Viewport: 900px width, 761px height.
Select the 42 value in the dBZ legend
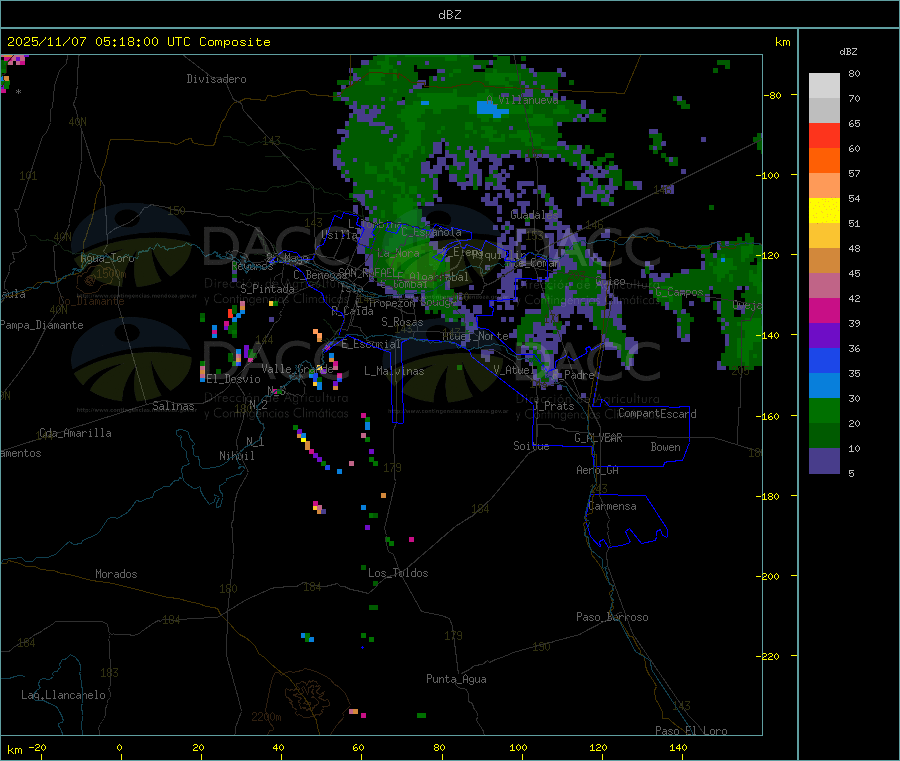point(854,298)
